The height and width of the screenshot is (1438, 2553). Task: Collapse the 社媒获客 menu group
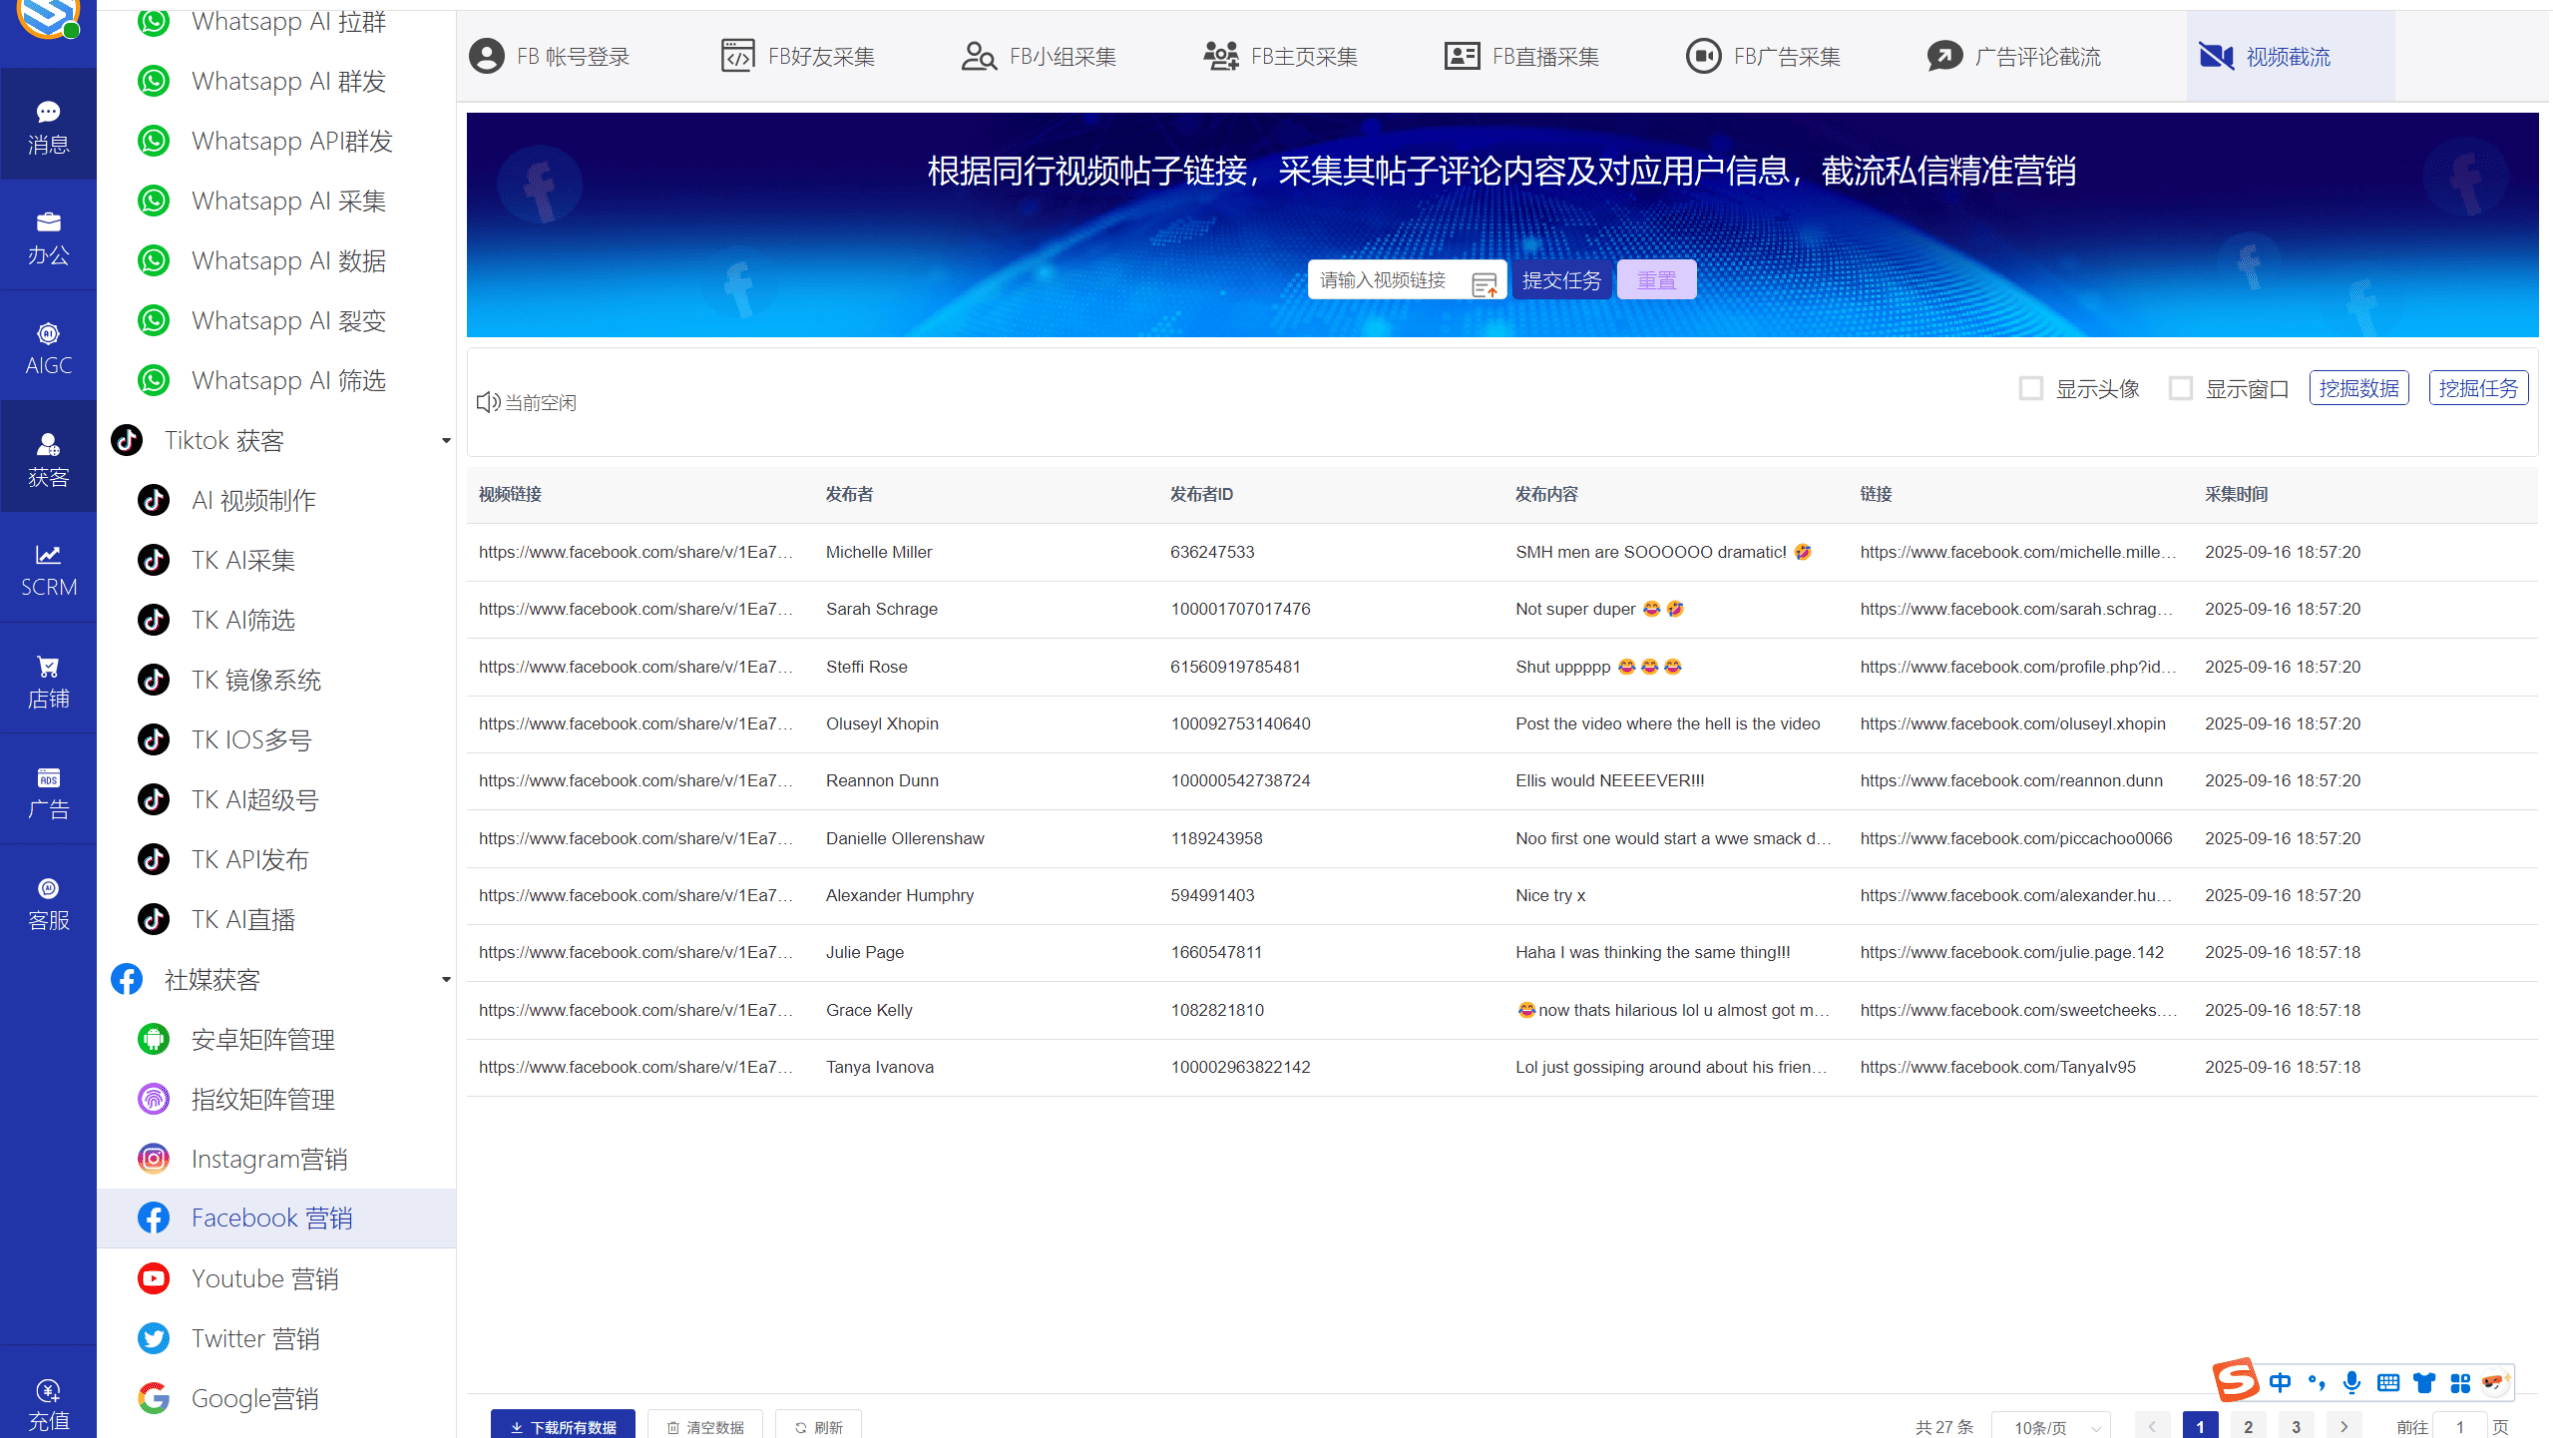446,980
